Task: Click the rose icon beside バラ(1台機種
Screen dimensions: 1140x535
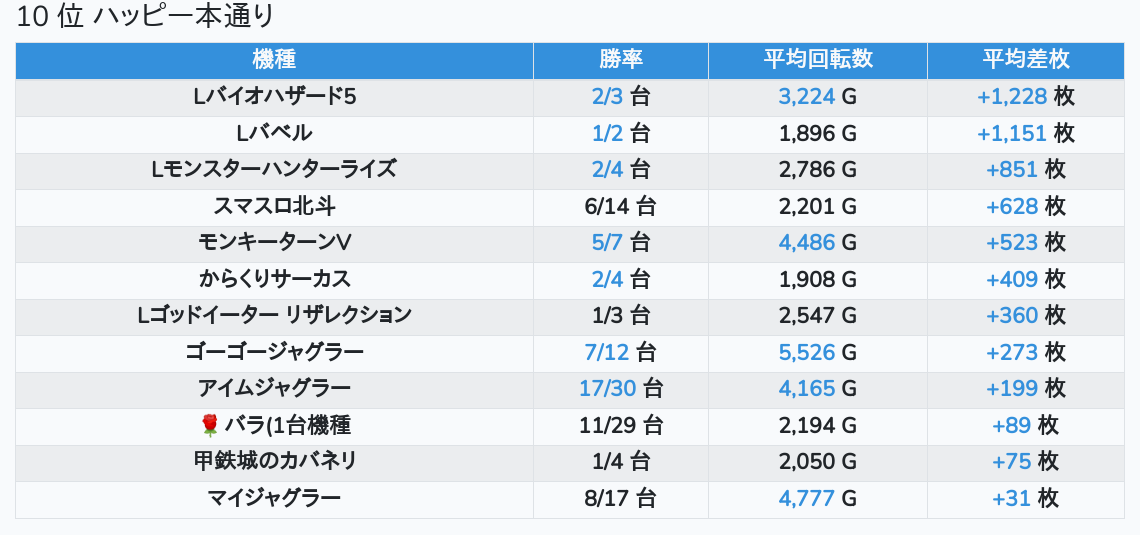Action: [x=209, y=425]
